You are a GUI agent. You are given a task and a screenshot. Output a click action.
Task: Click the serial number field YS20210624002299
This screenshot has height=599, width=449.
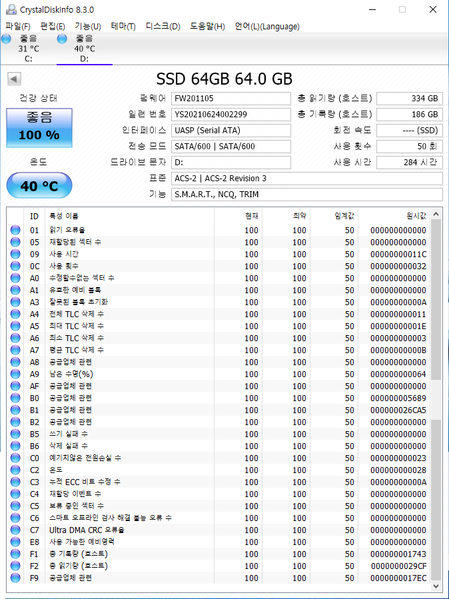coord(231,115)
